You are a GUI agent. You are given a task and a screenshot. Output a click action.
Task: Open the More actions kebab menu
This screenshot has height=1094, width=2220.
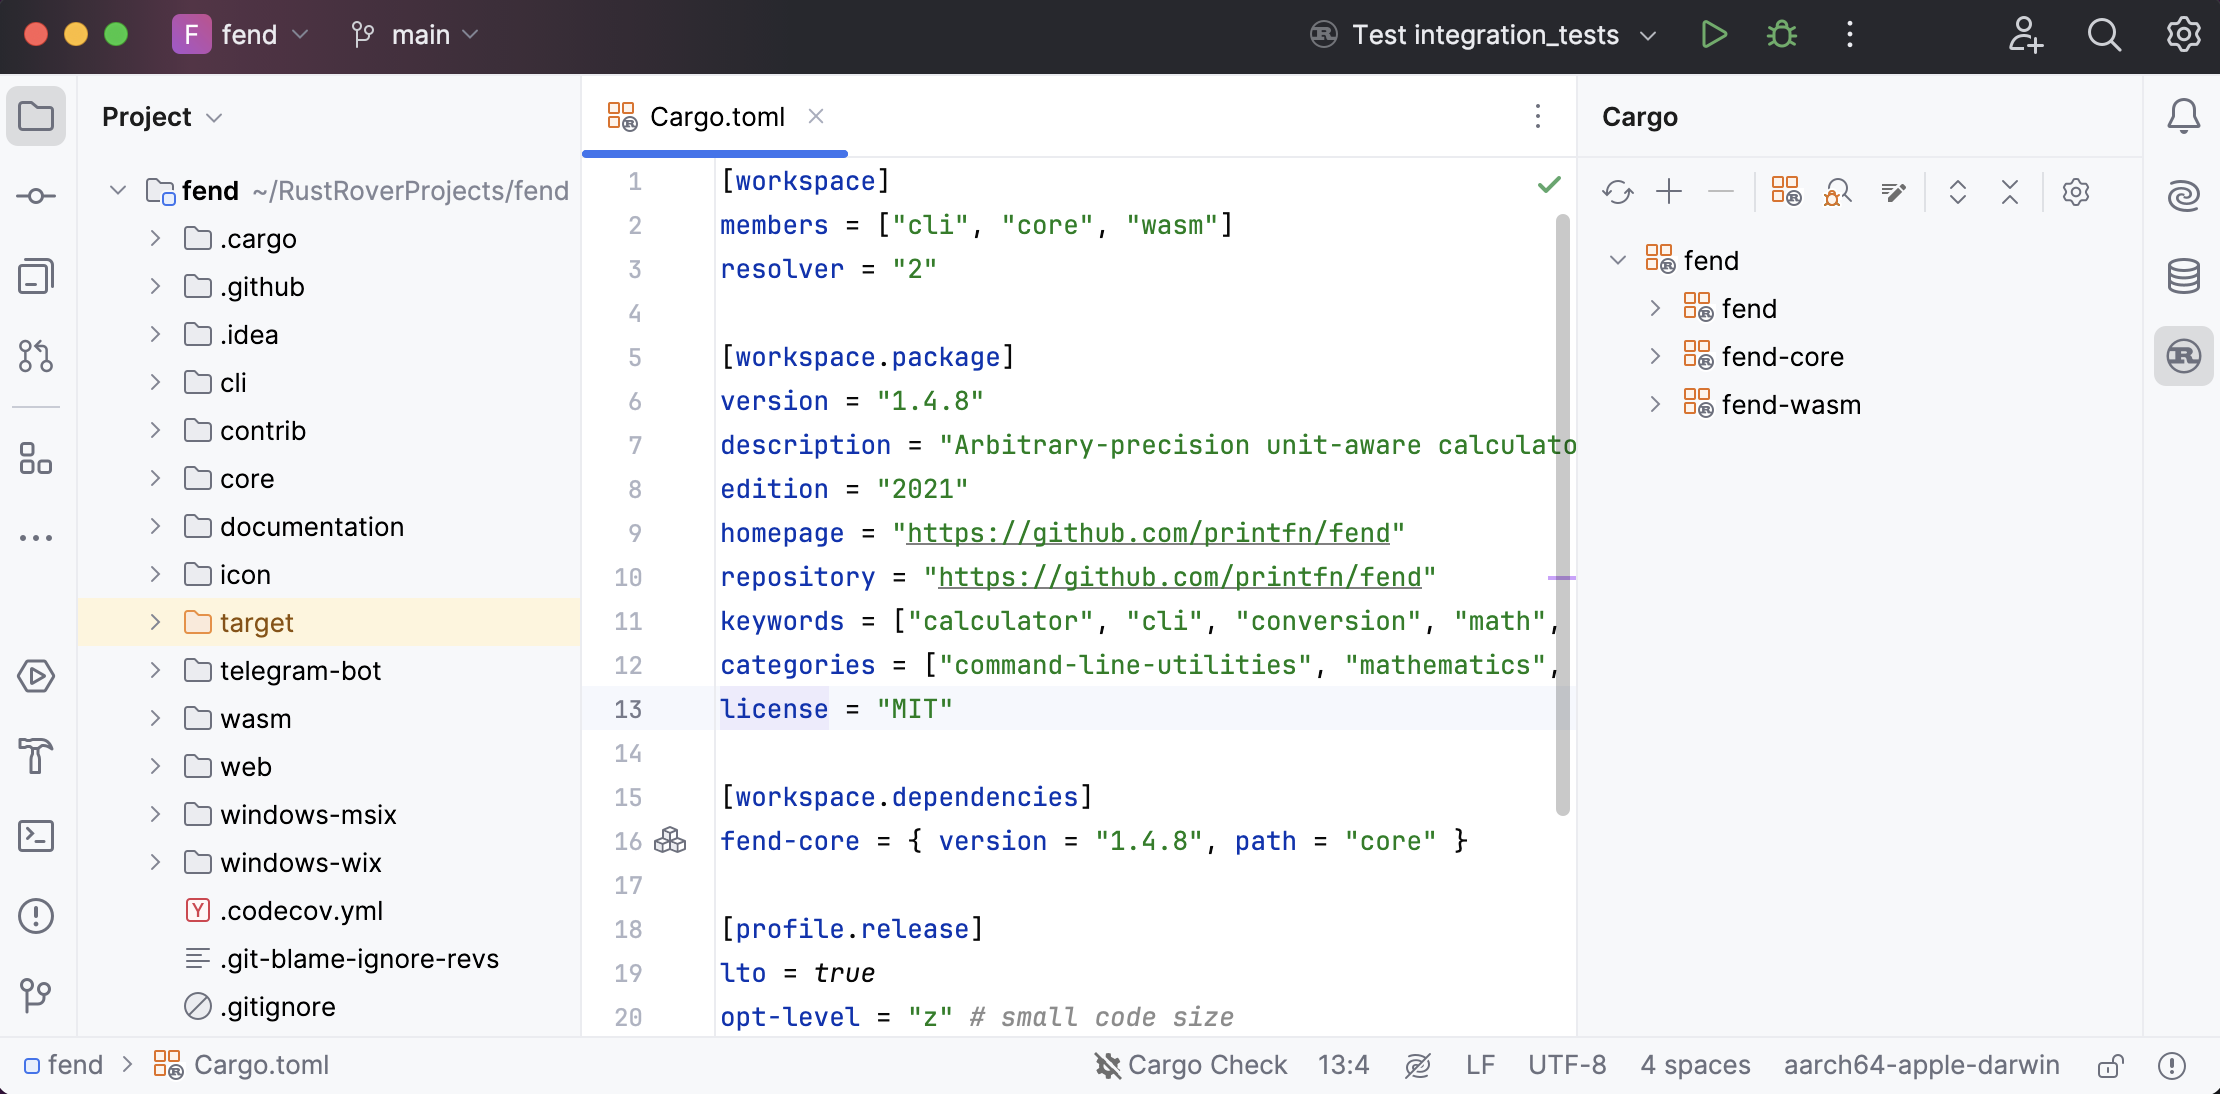click(1849, 34)
